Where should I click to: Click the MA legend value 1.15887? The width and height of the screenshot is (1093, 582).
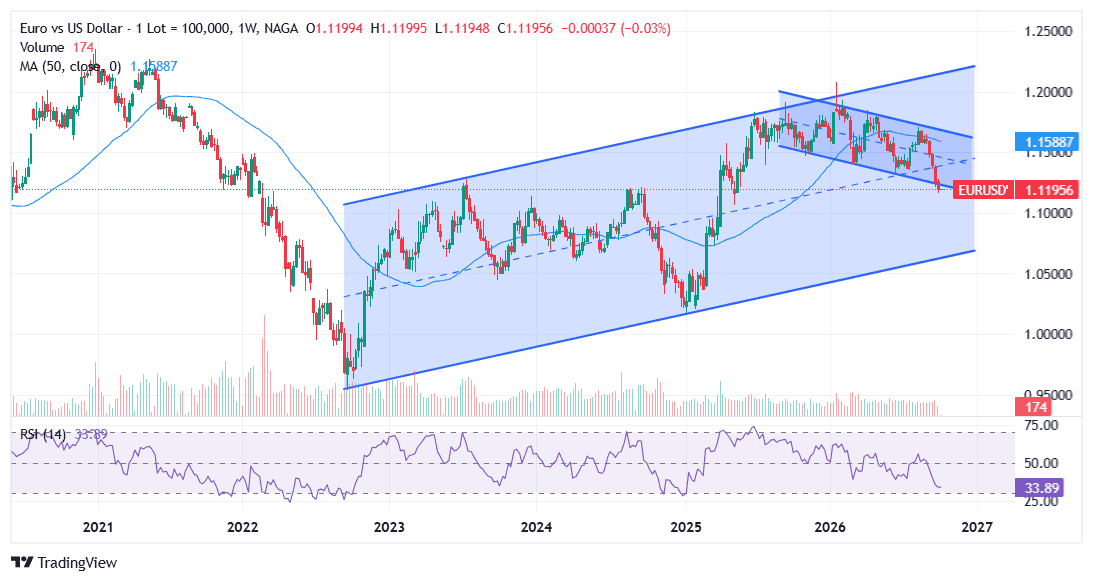[154, 66]
